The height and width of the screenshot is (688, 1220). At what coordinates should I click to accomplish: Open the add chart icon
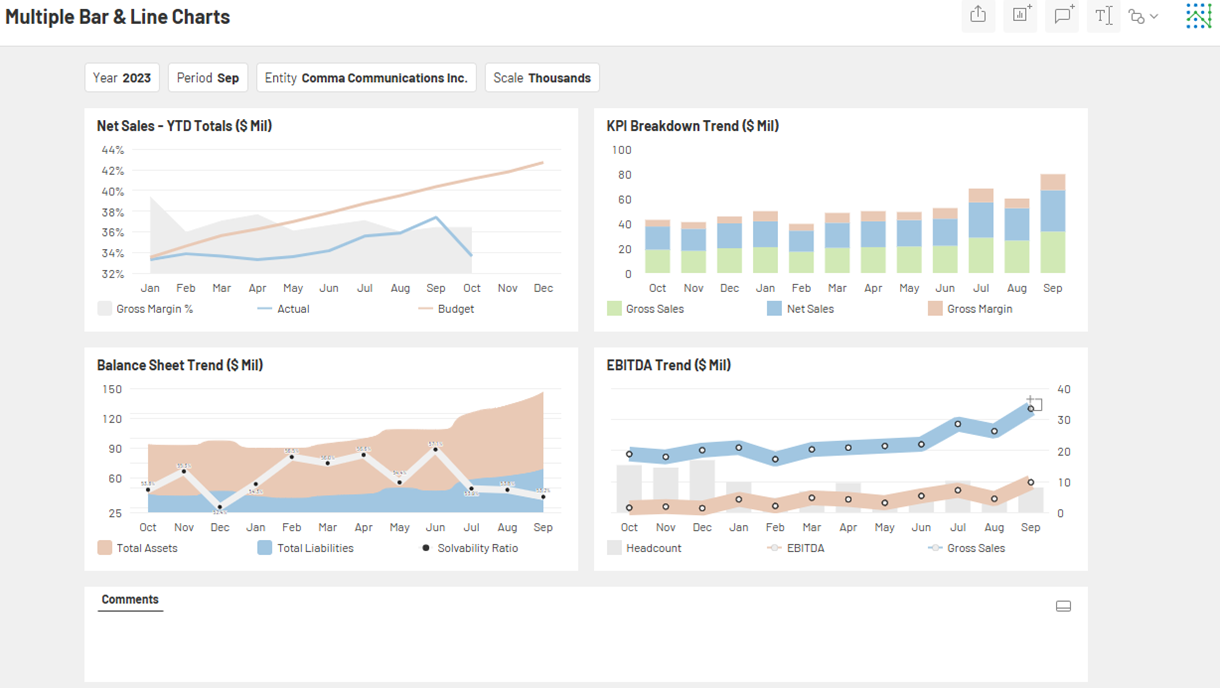(x=1020, y=15)
